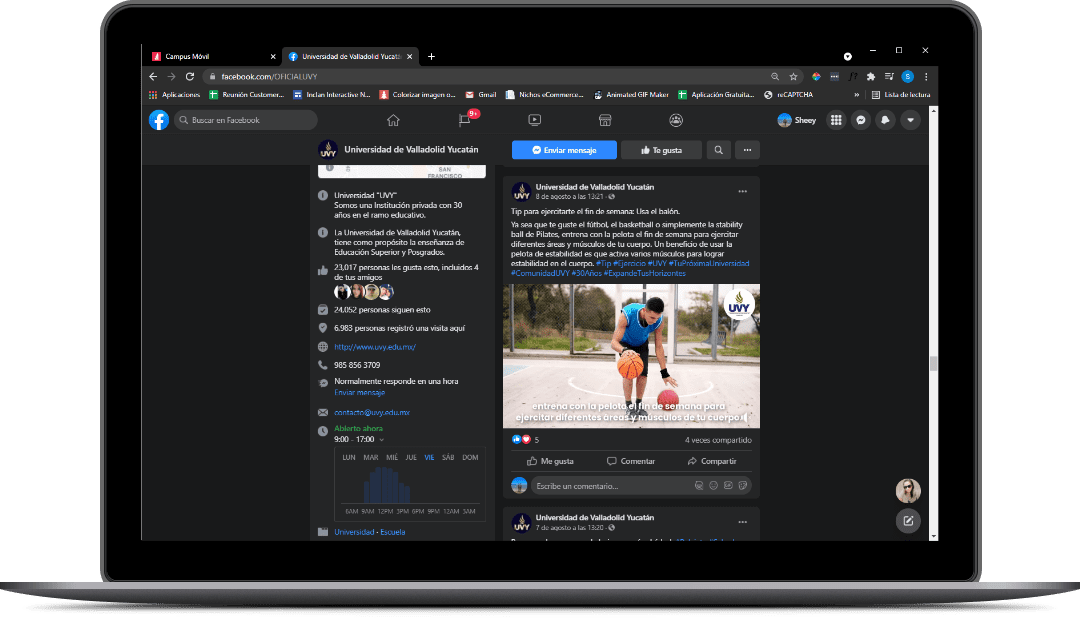Open the Aplicaciones apps shortcut

[x=174, y=94]
